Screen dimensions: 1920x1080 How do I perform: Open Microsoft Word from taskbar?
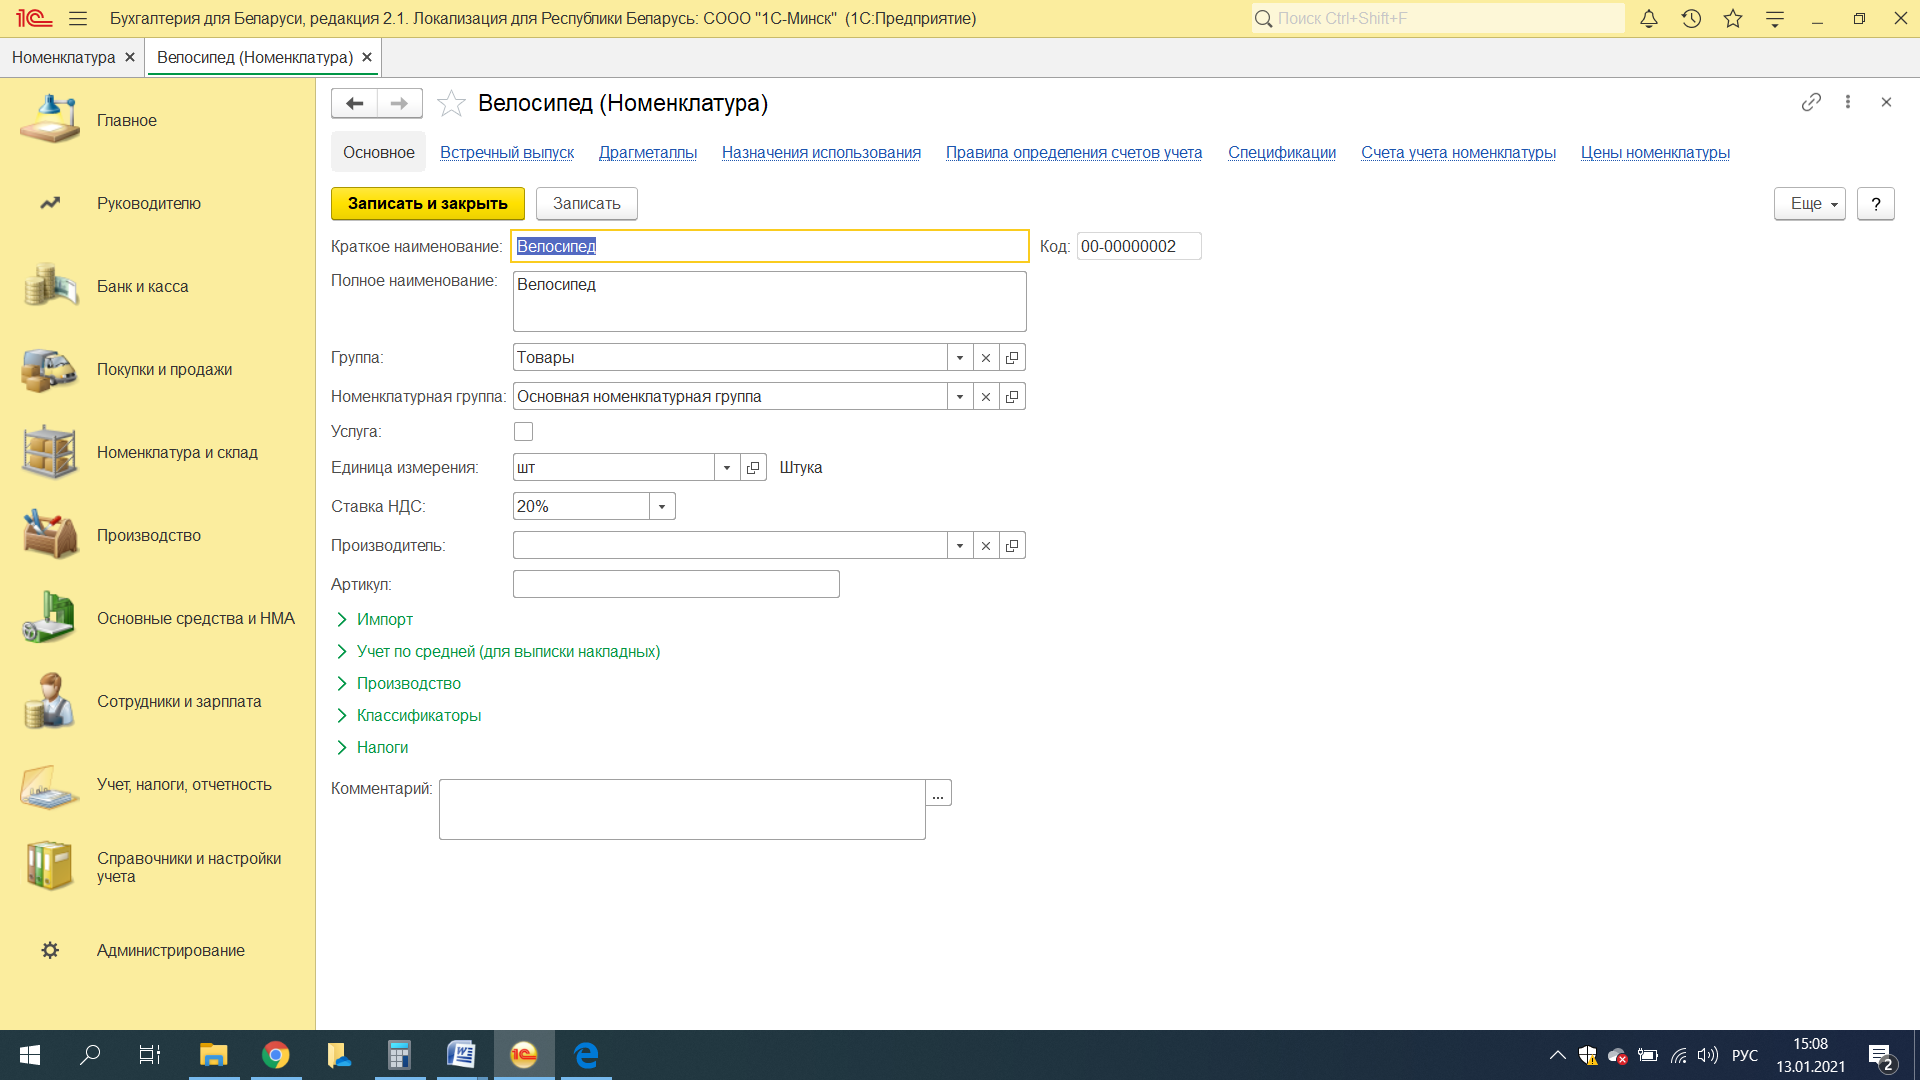pyautogui.click(x=461, y=1055)
